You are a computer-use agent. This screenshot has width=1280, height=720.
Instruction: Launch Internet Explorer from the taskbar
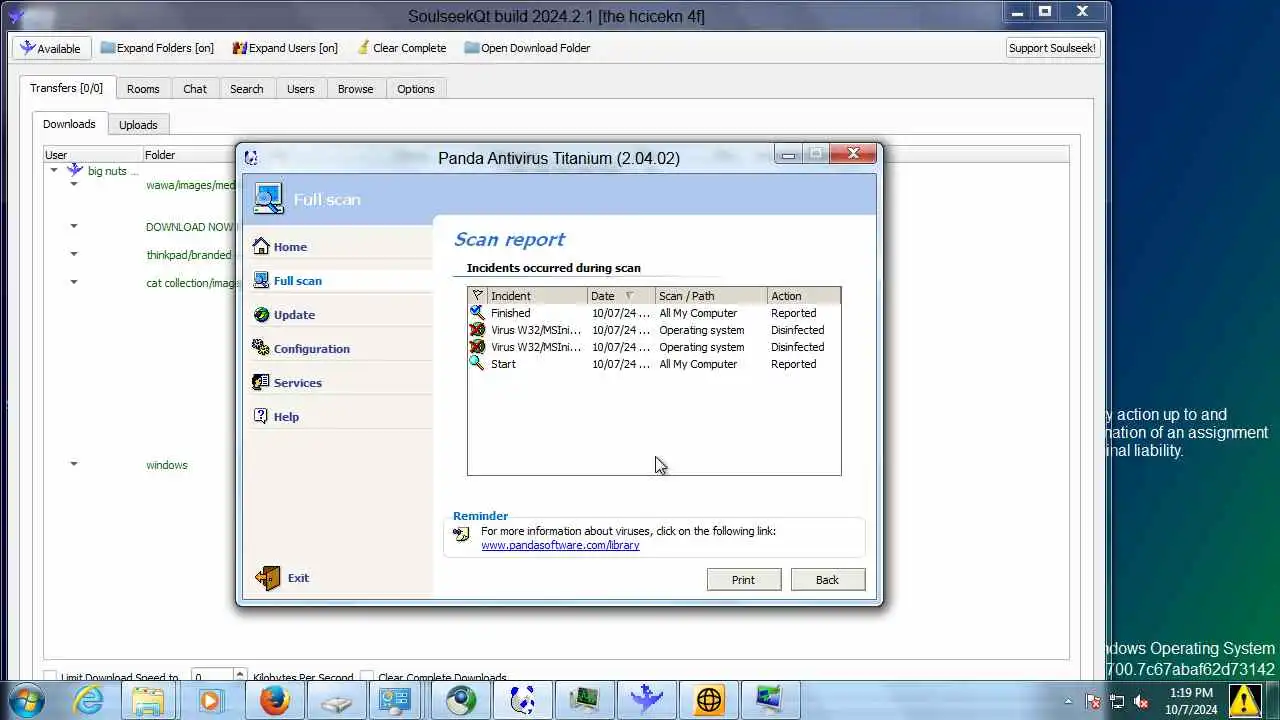(x=88, y=700)
